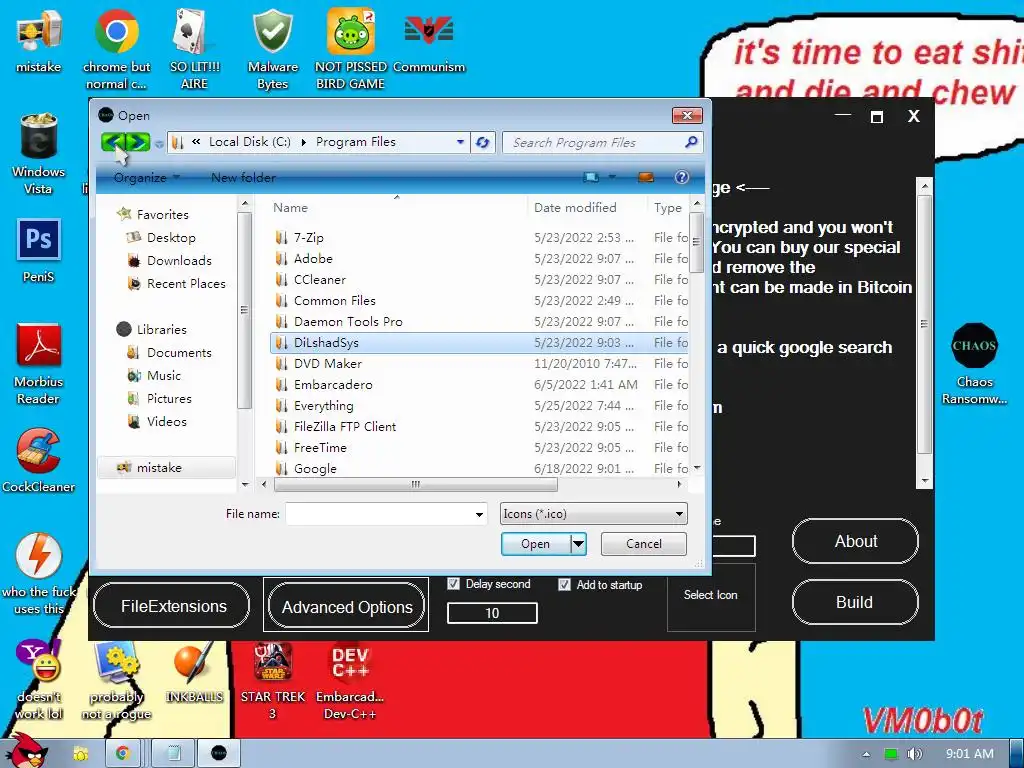1024x768 pixels.
Task: Click Local Disk (C:) in the breadcrumb
Action: [249, 142]
